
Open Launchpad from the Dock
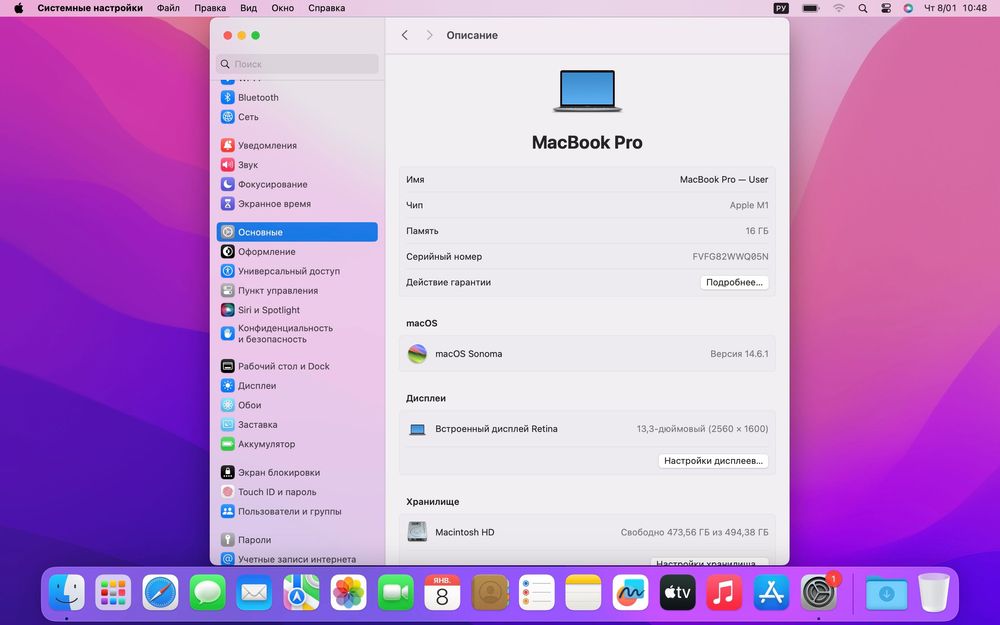coord(114,592)
